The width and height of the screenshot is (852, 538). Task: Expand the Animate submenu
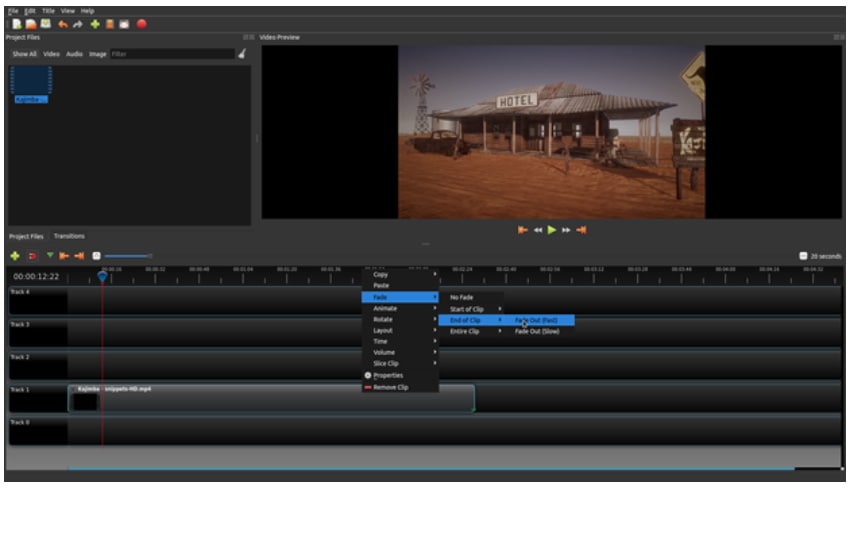[400, 308]
